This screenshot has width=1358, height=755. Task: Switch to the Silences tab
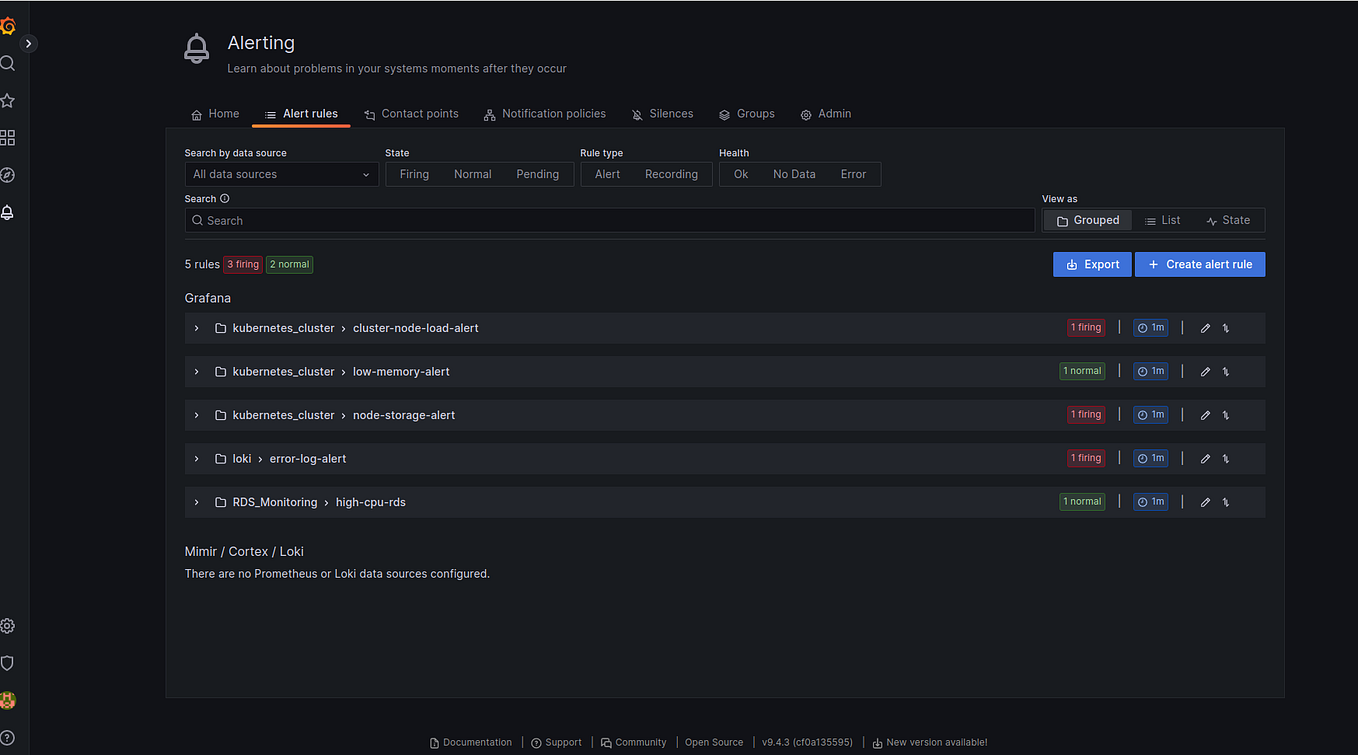point(662,113)
